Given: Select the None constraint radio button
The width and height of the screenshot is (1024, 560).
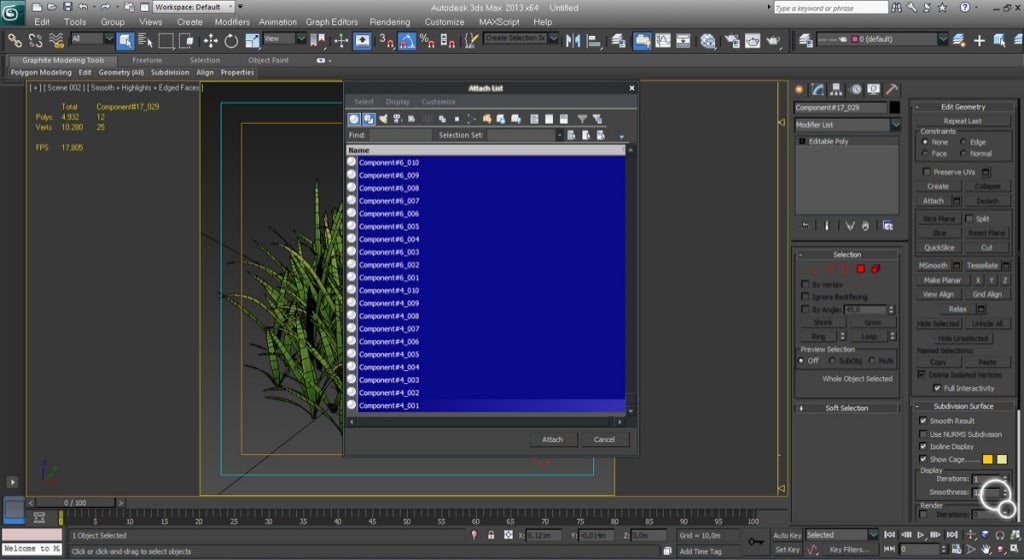Looking at the screenshot, I should coord(925,142).
